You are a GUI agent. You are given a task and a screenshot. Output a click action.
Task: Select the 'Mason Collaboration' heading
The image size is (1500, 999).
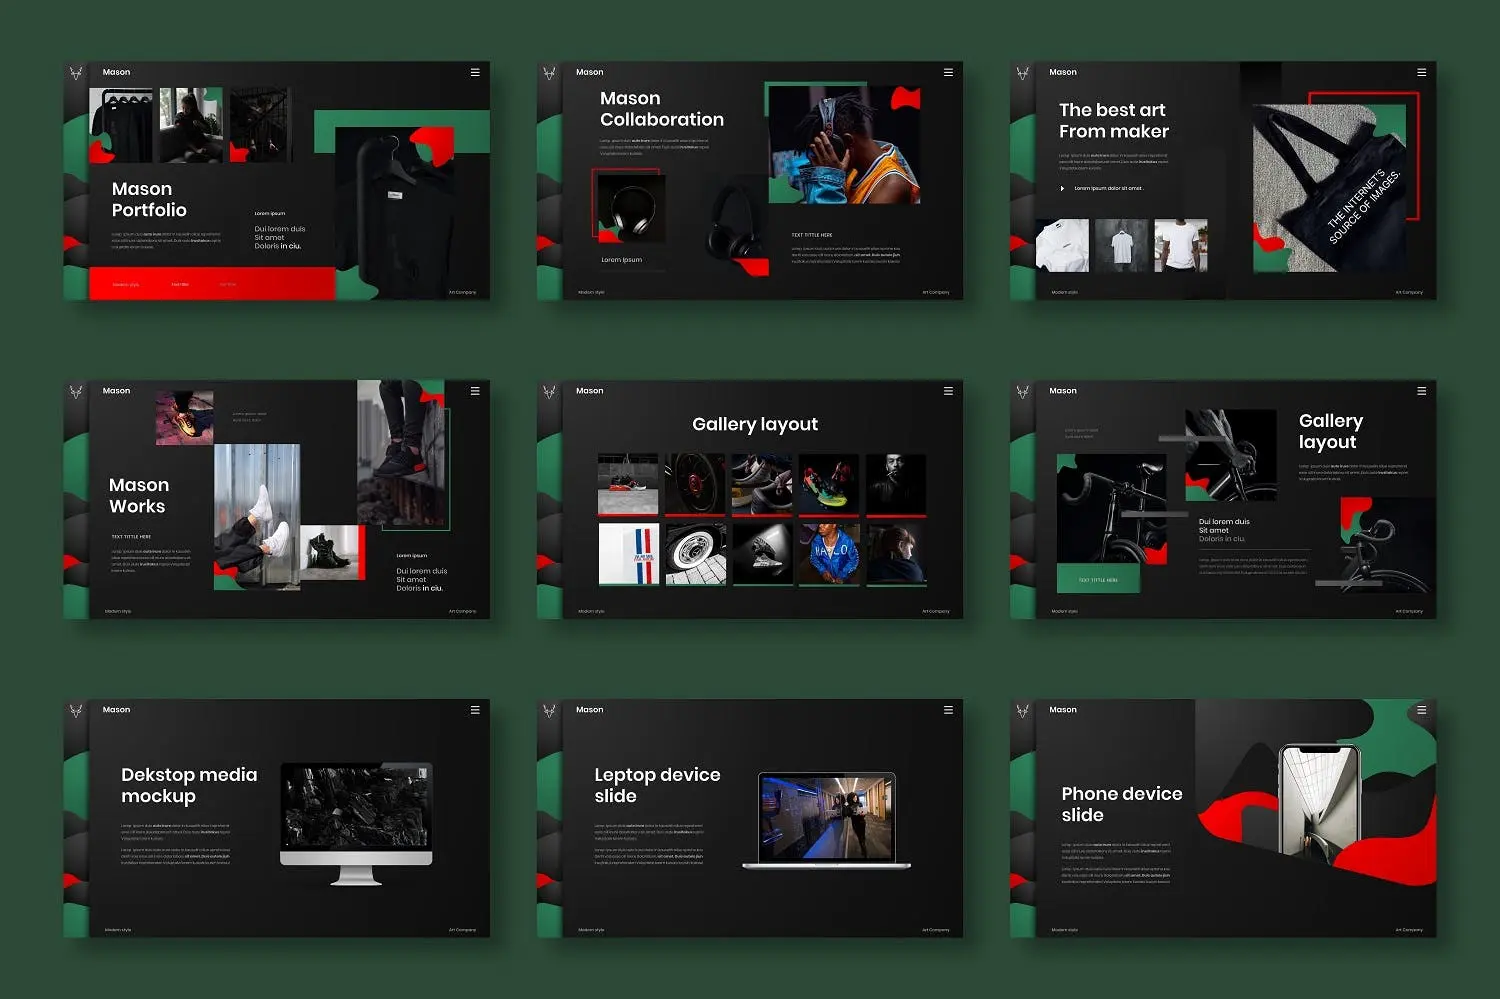click(x=662, y=109)
